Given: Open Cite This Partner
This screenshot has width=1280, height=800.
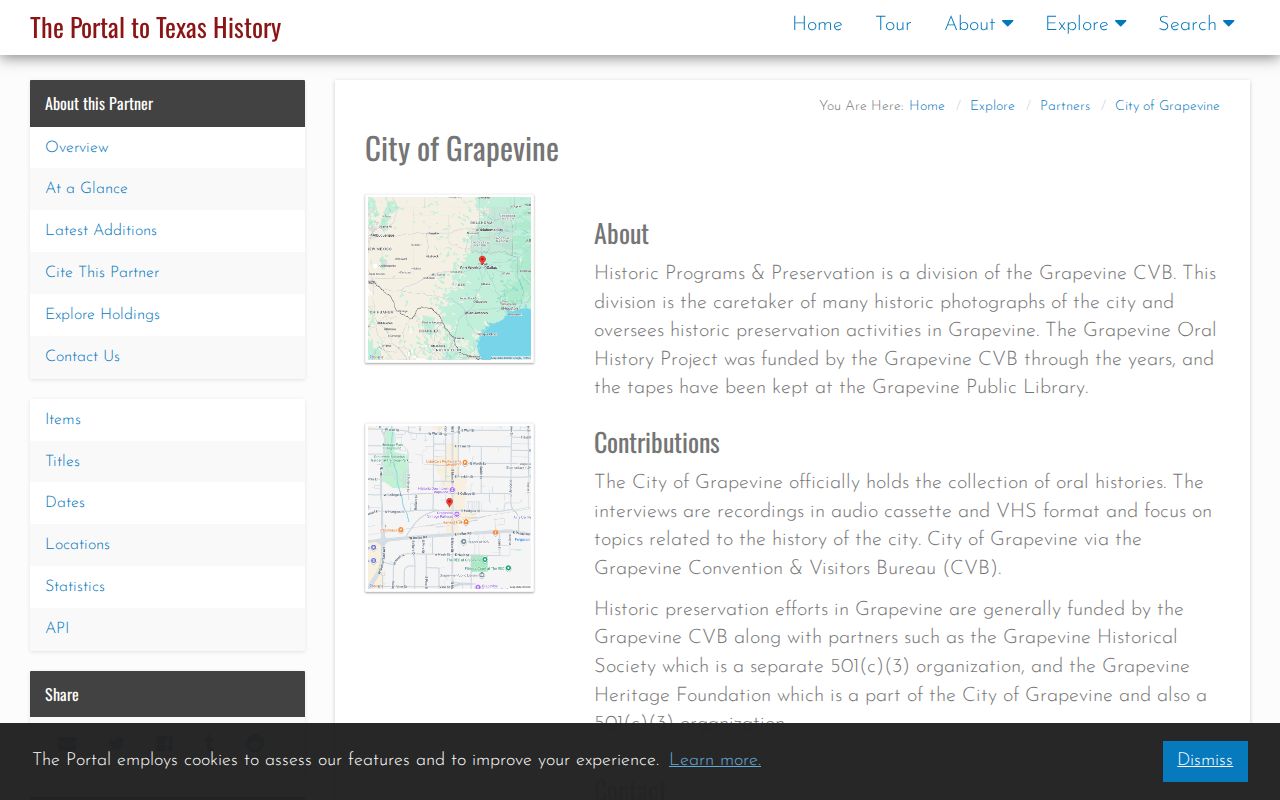Looking at the screenshot, I should click(167, 272).
